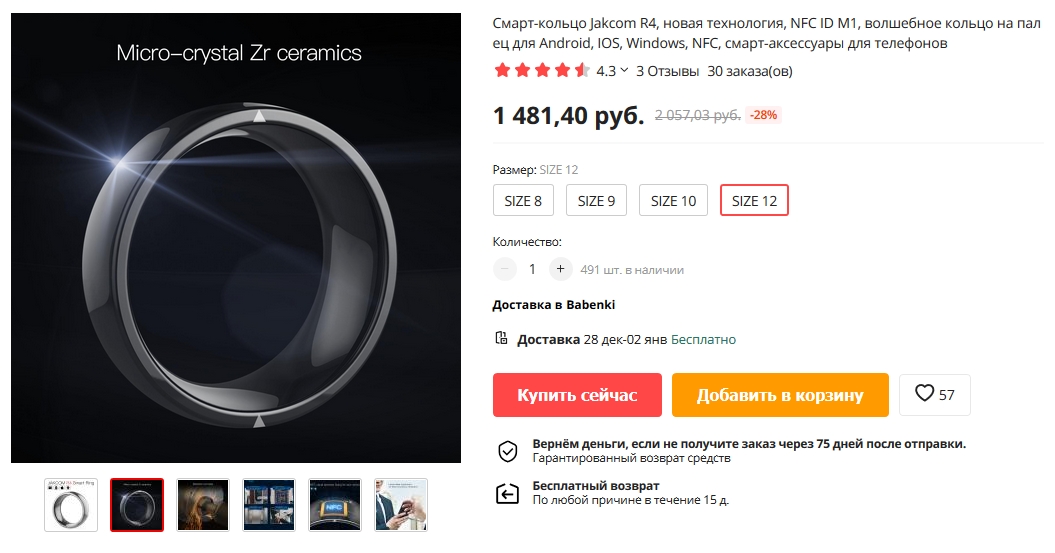
Task: Click Добавить в корзину button
Action: coord(780,395)
